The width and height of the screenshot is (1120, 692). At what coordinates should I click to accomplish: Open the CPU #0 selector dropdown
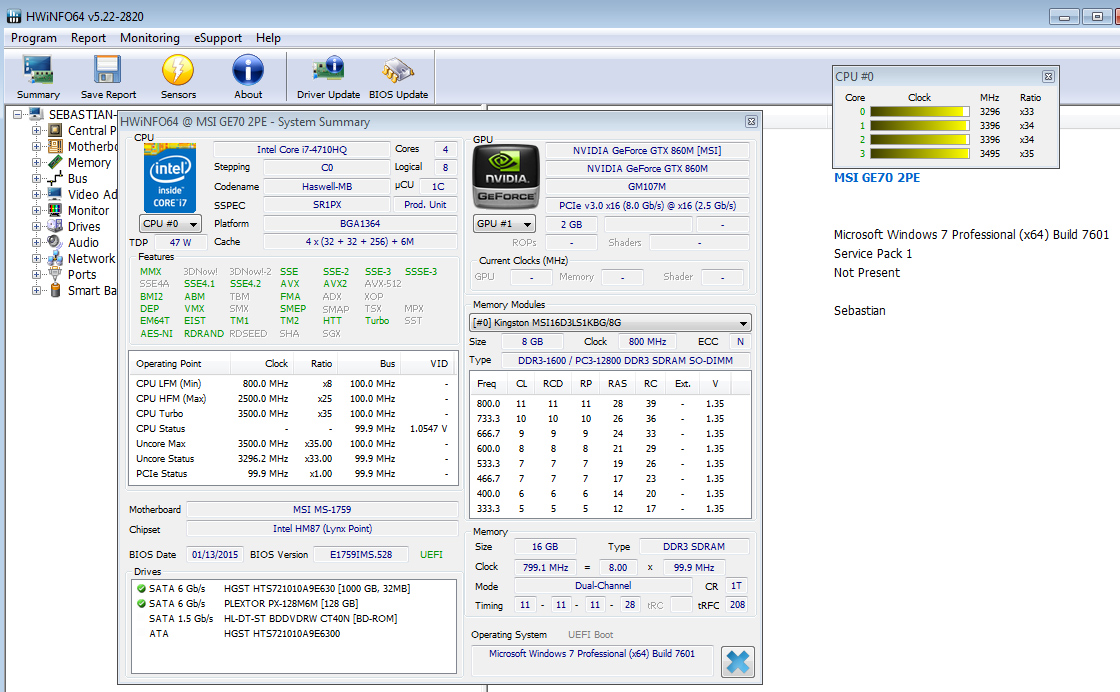click(x=170, y=224)
